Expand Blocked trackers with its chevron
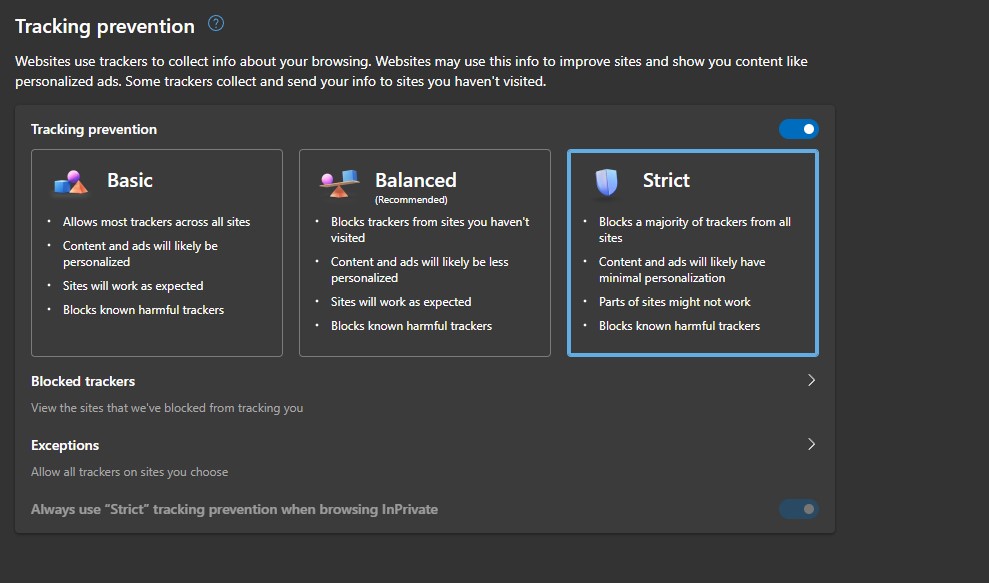The height and width of the screenshot is (583, 989). [811, 380]
